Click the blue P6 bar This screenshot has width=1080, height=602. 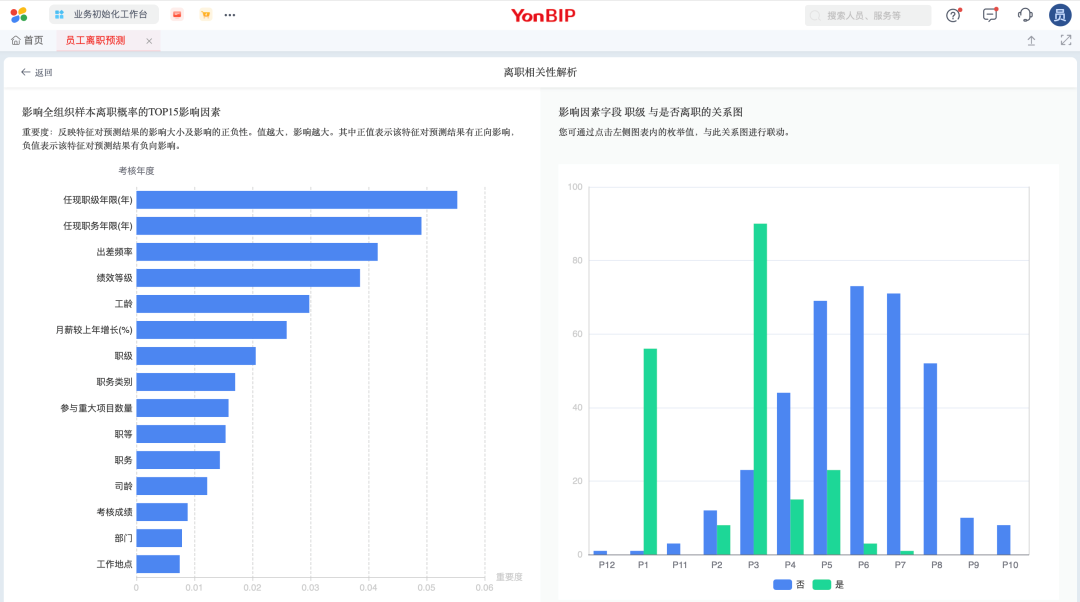pyautogui.click(x=857, y=420)
